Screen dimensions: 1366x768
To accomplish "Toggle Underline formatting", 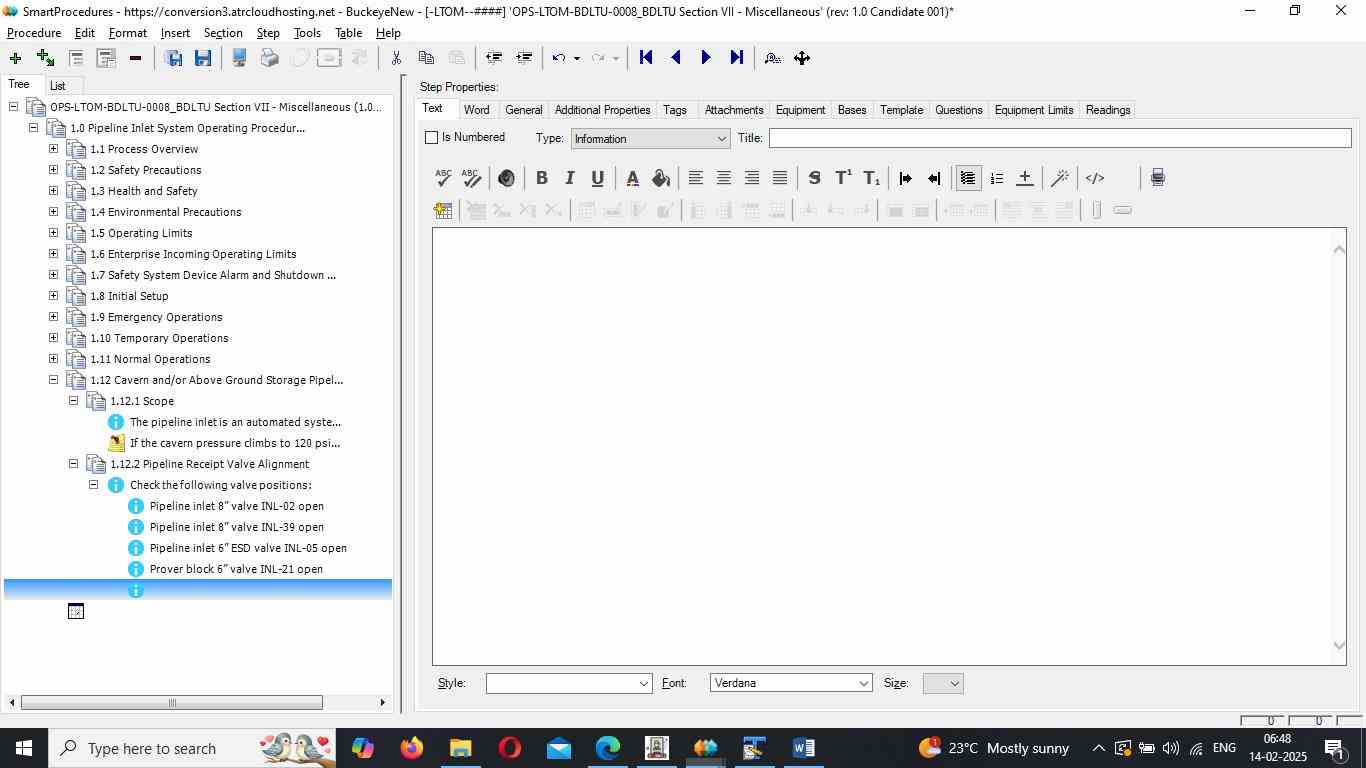I will click(597, 178).
